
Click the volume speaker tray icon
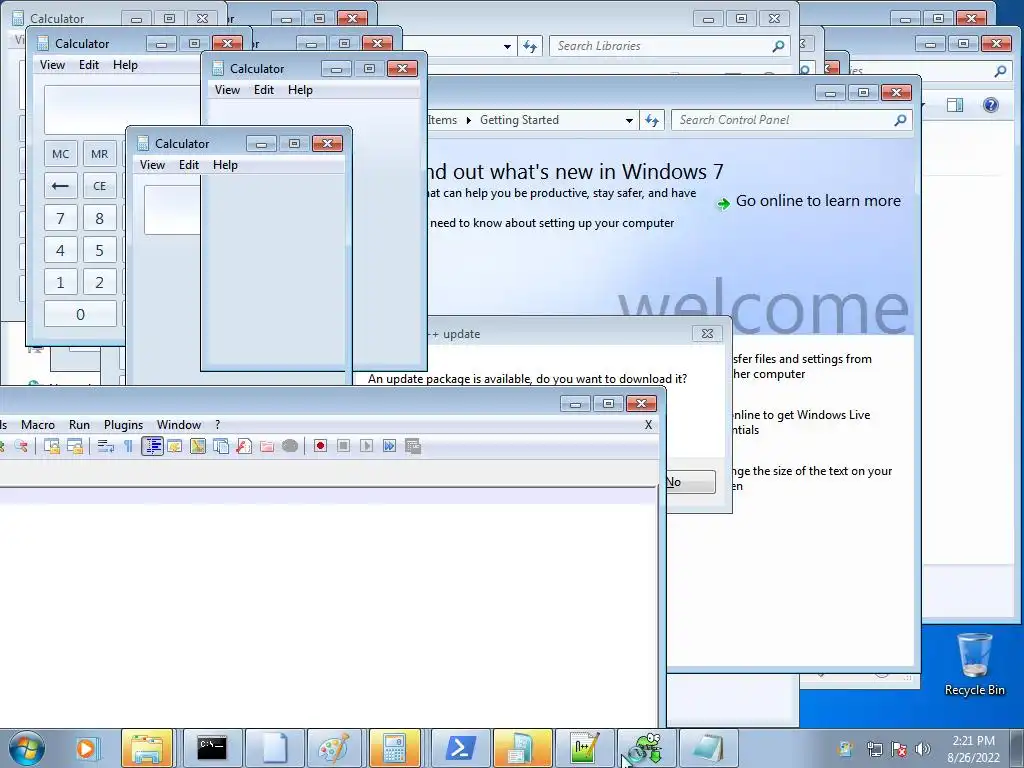923,749
